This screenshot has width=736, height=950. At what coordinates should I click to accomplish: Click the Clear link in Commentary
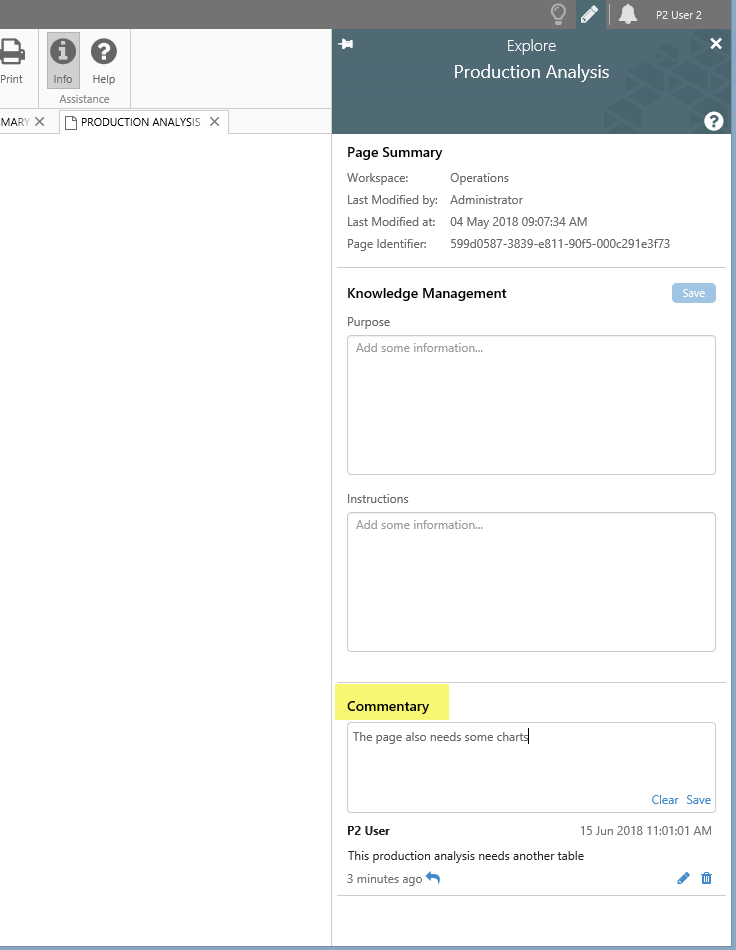[x=665, y=800]
